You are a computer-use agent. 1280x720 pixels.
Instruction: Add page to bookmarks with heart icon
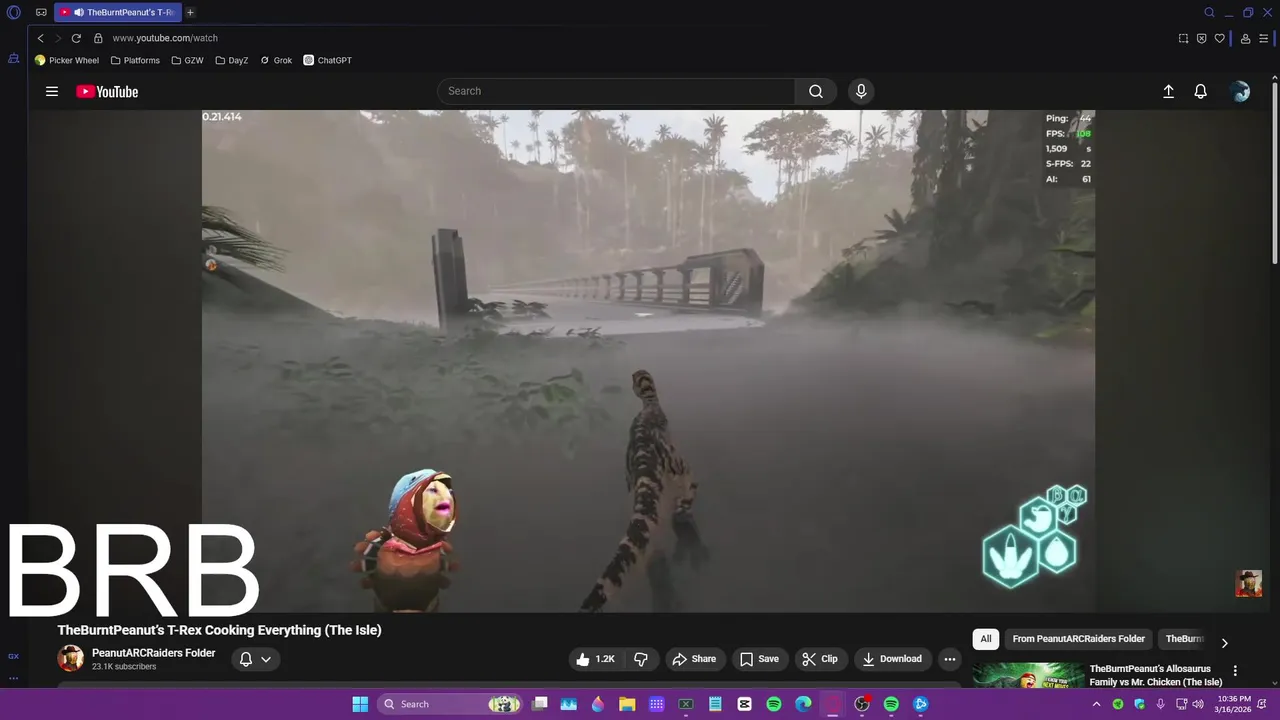pyautogui.click(x=1219, y=38)
